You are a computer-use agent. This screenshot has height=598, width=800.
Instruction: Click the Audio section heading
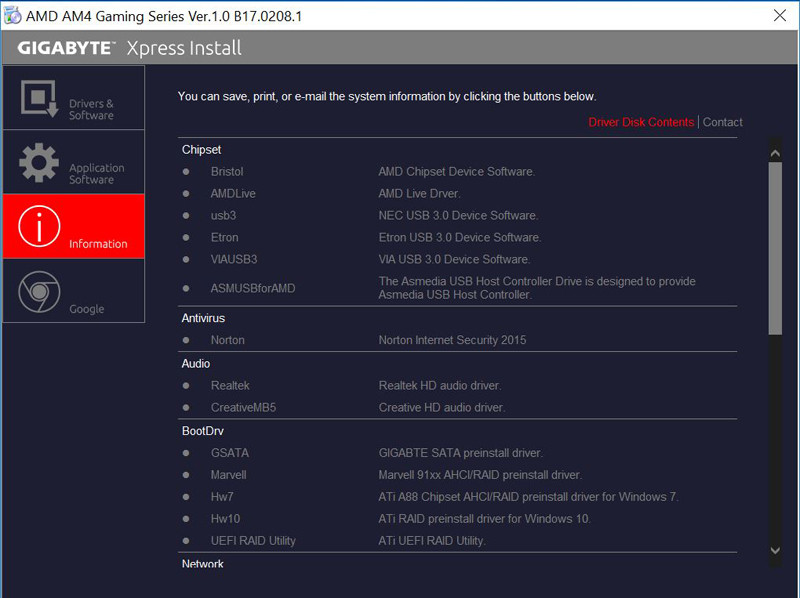196,364
